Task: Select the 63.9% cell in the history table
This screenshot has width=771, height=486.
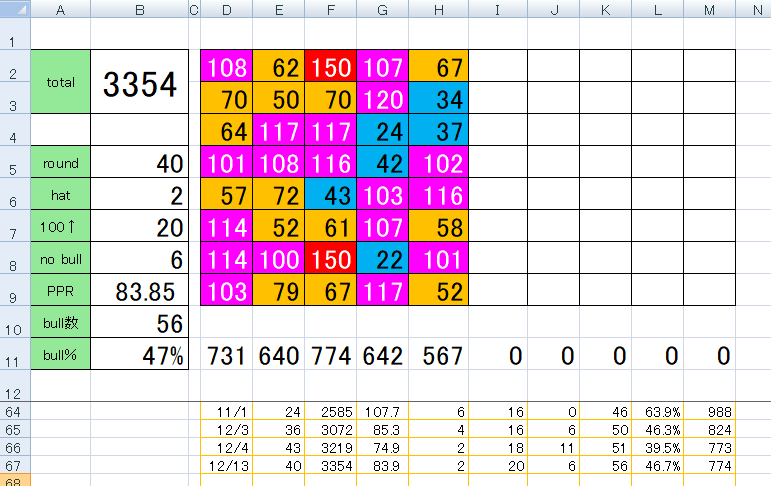Action: click(657, 411)
